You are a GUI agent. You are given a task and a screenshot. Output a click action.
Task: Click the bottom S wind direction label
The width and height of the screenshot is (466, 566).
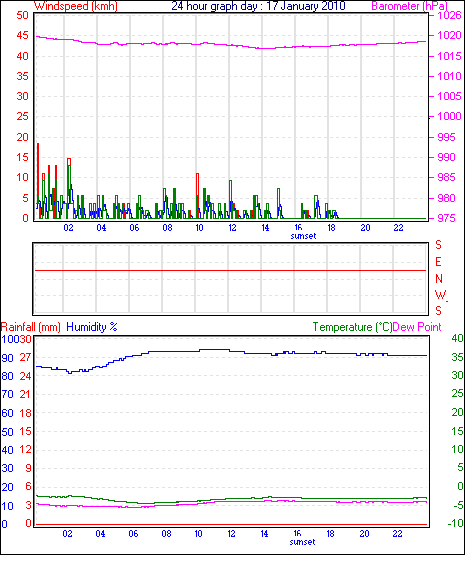click(438, 311)
